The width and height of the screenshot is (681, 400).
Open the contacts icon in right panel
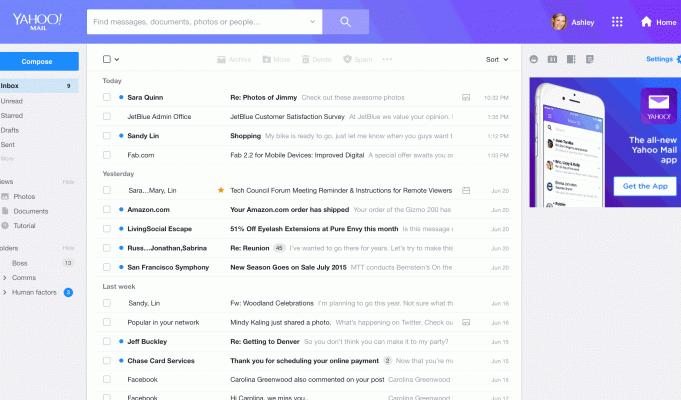[x=534, y=59]
